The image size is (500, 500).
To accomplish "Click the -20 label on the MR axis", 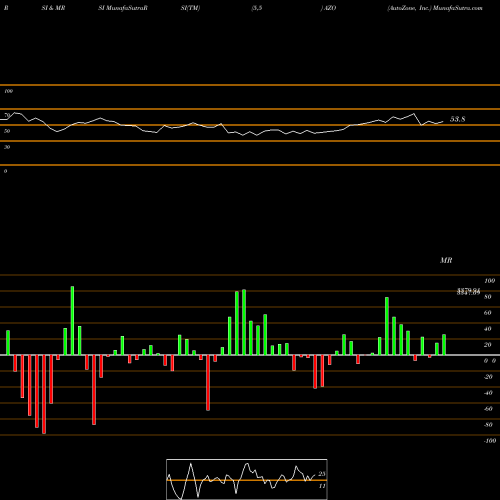I will (488, 377).
